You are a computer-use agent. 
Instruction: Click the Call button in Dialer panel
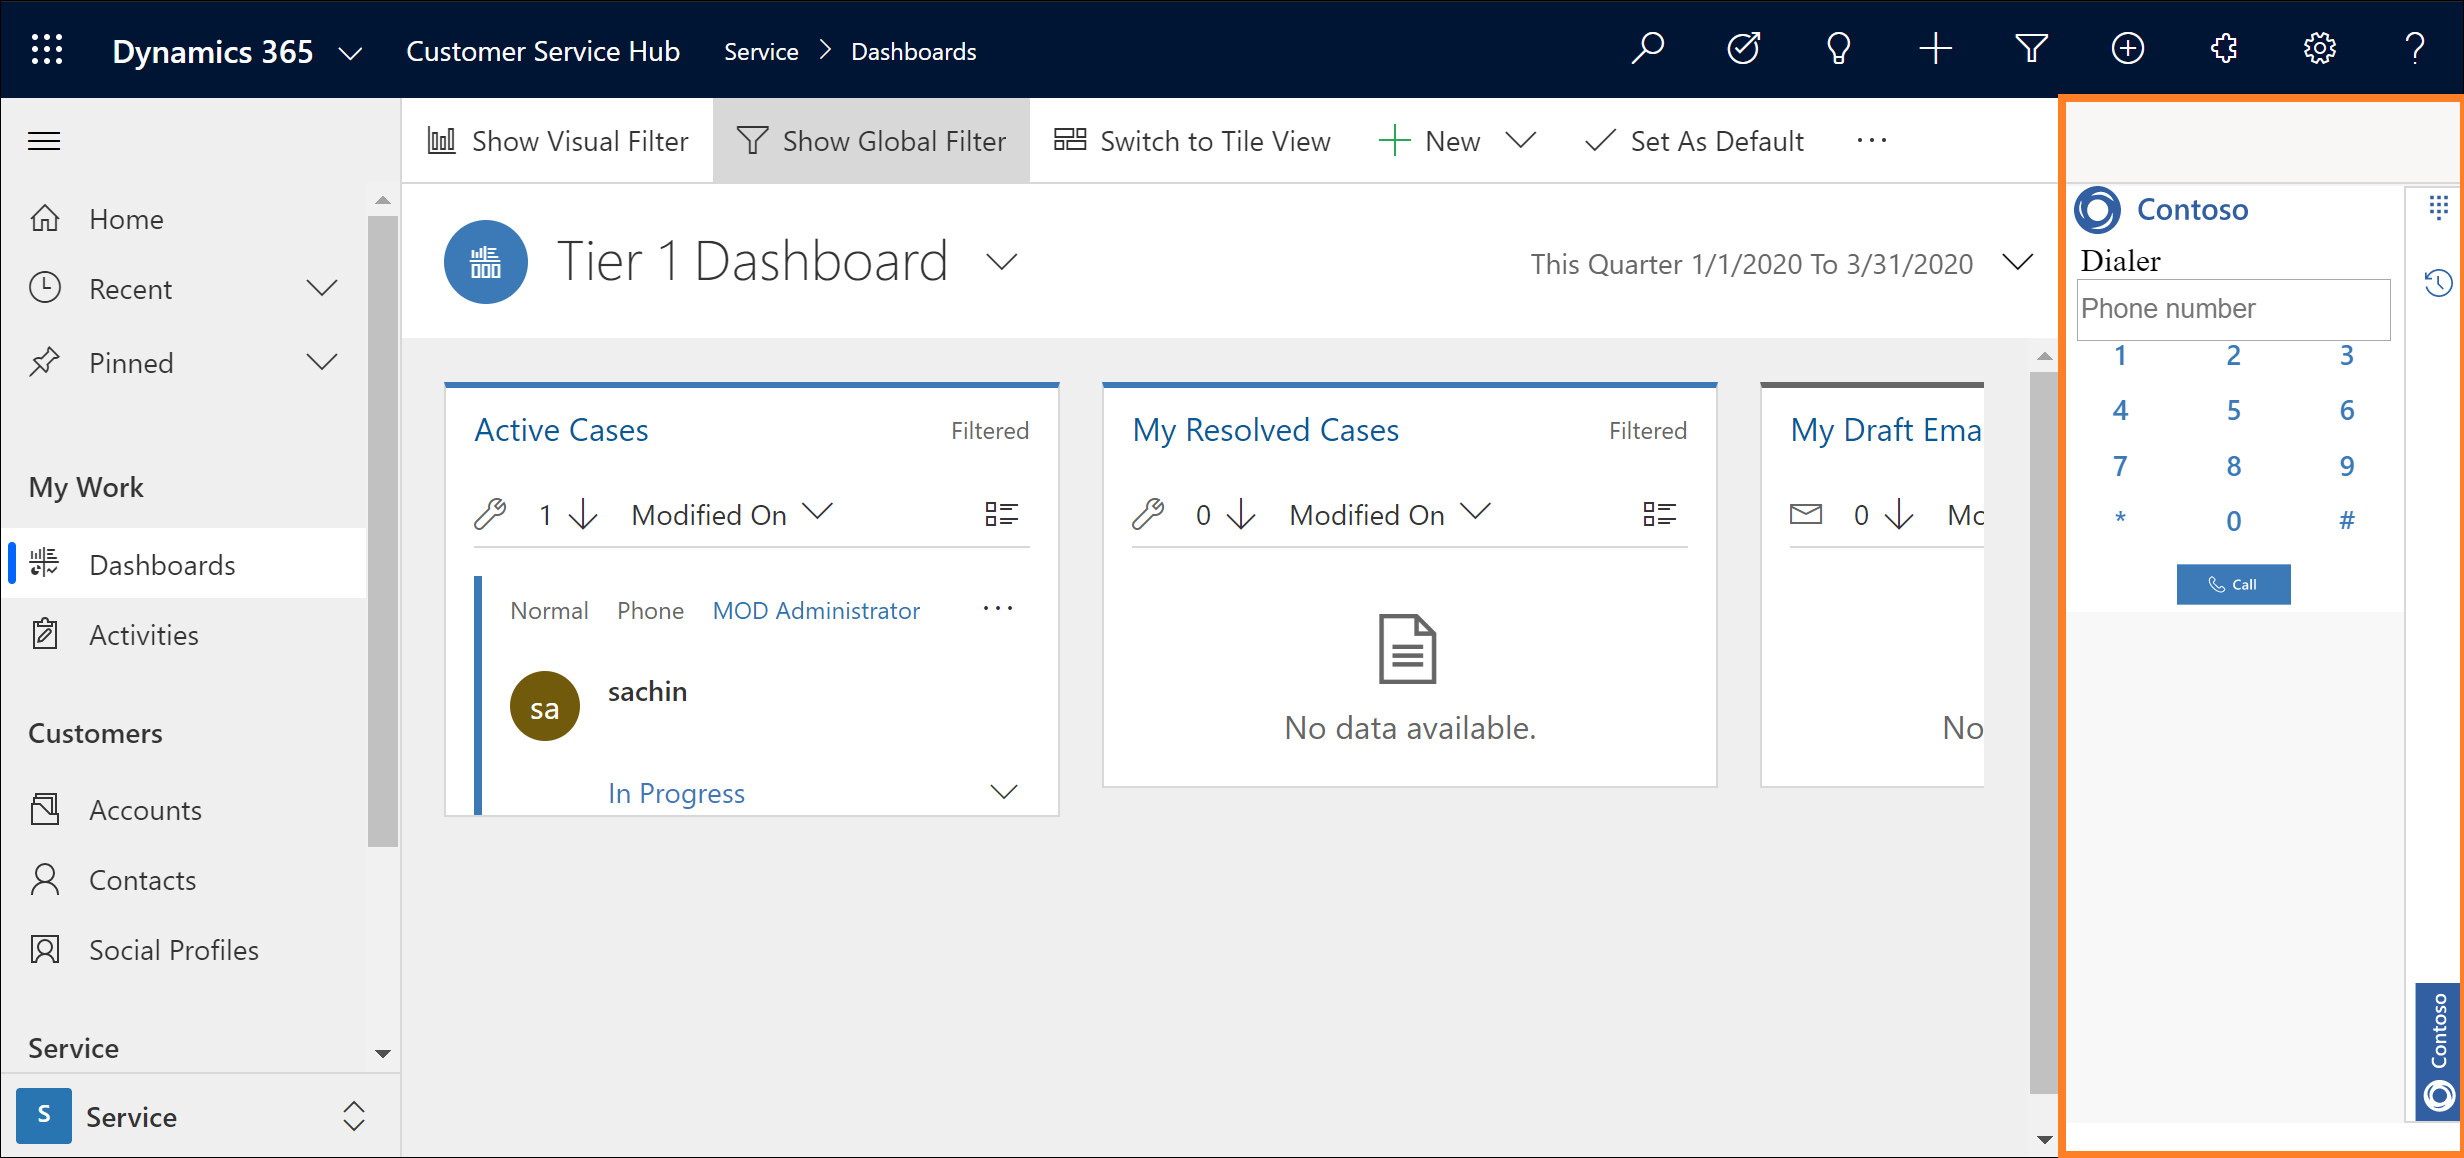click(2231, 584)
